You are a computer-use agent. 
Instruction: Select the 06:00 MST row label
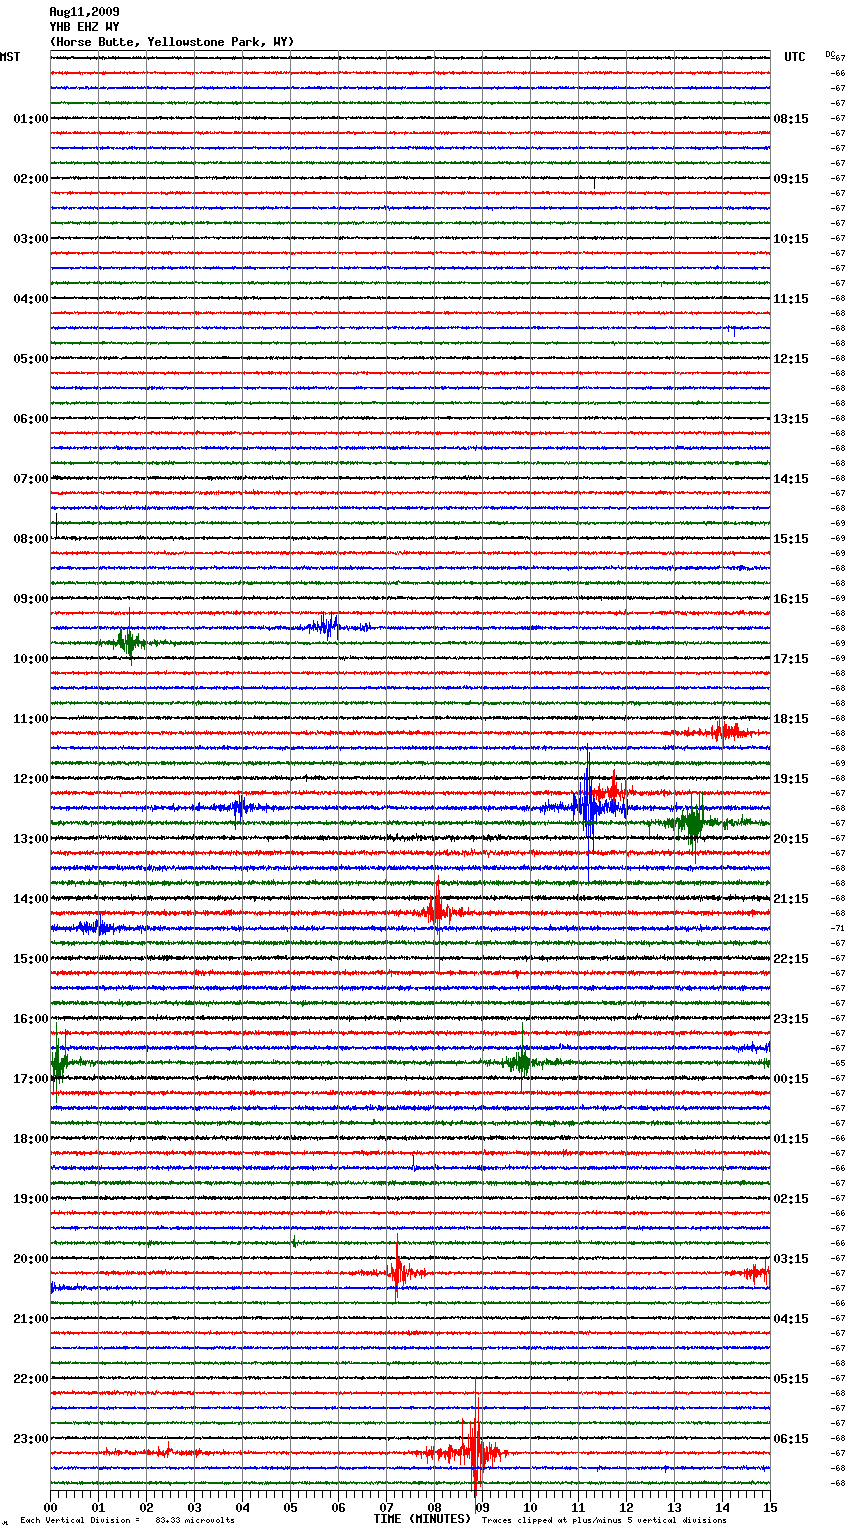click(x=31, y=419)
